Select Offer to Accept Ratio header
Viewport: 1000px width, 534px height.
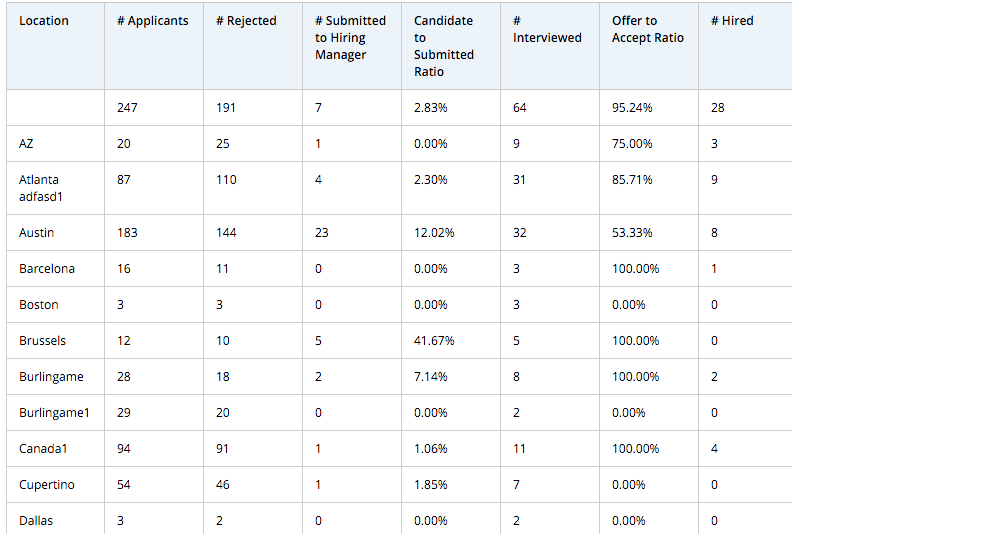[648, 29]
